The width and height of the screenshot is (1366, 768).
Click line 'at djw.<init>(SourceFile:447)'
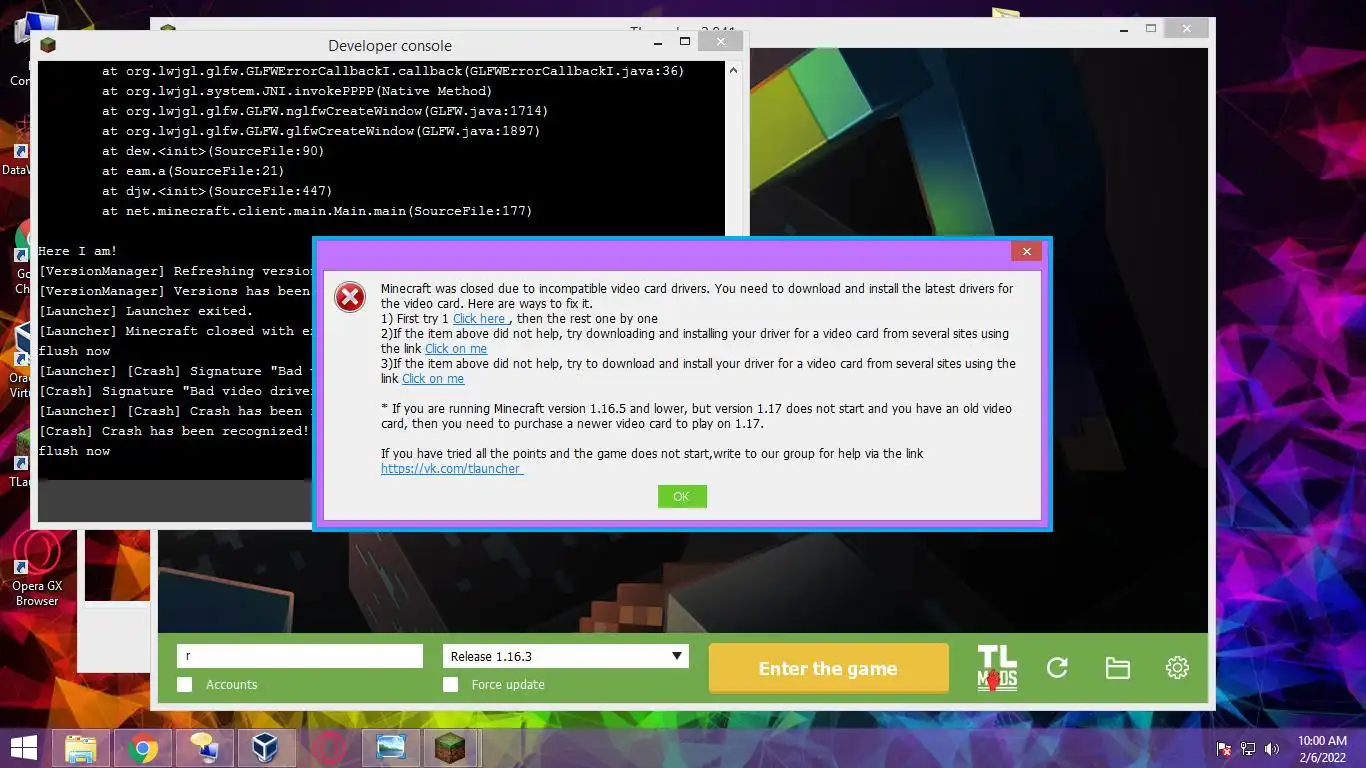[x=217, y=191]
